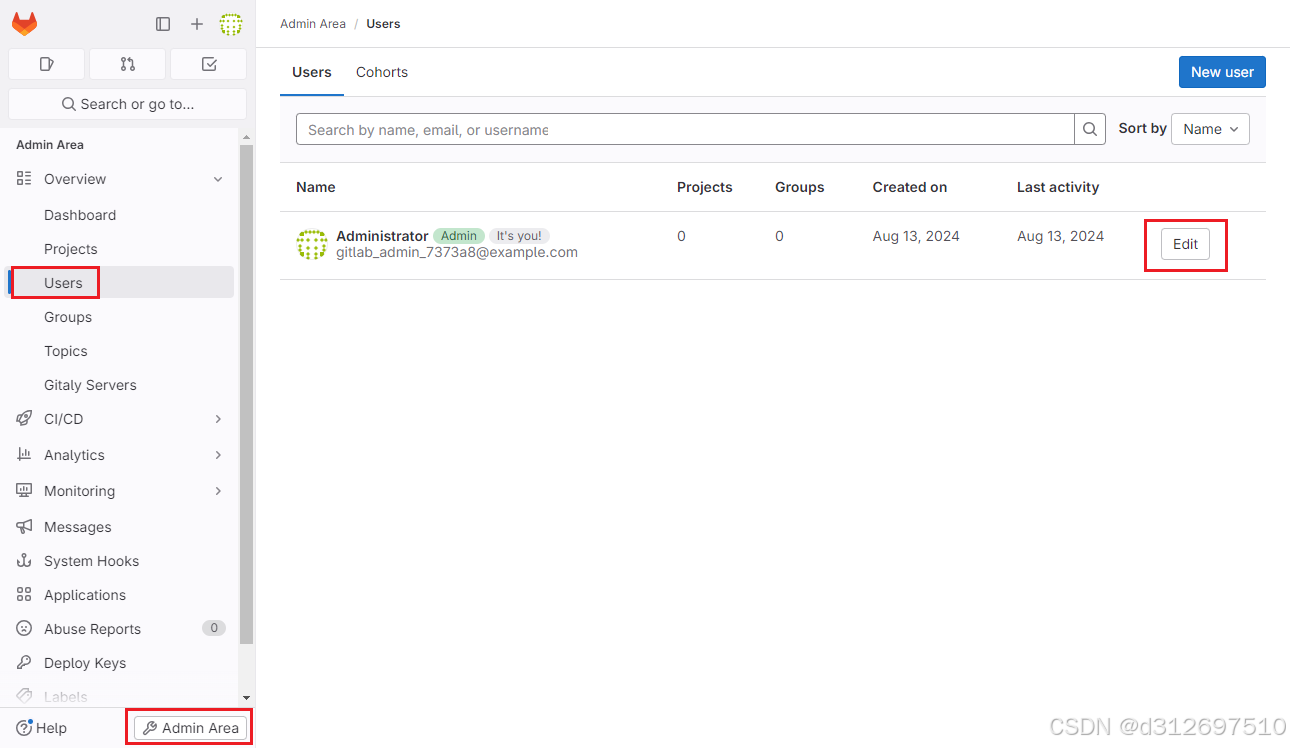Open Groups in the sidebar
1290x748 pixels.
68,317
